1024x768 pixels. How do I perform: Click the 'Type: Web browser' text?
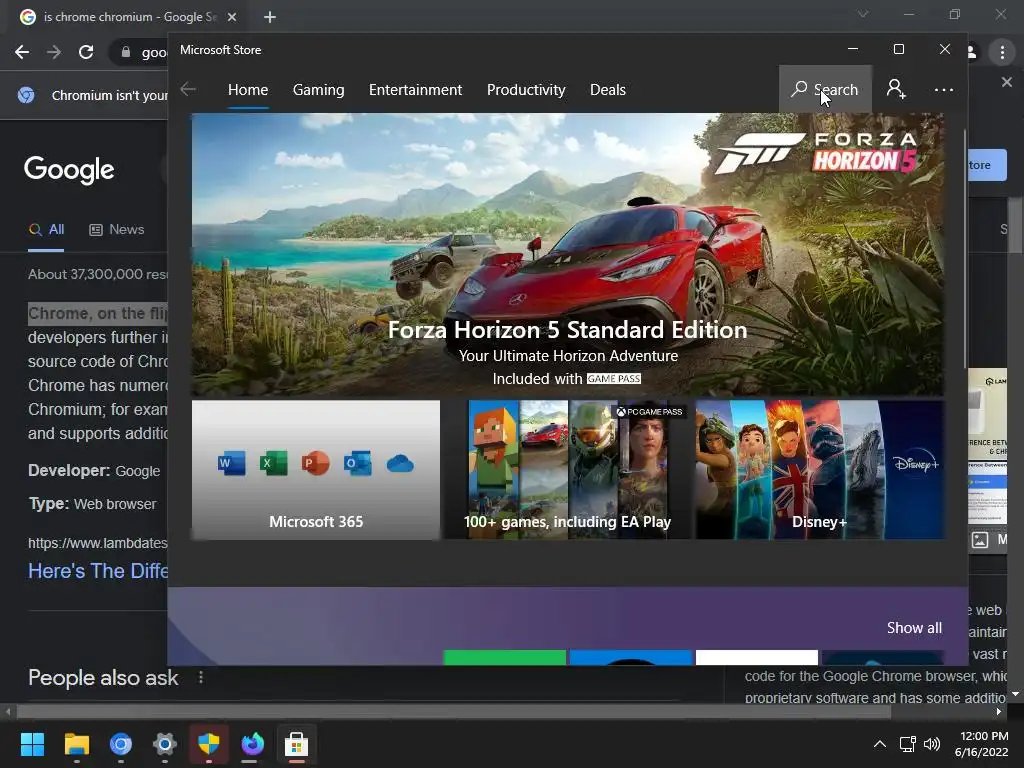point(93,504)
